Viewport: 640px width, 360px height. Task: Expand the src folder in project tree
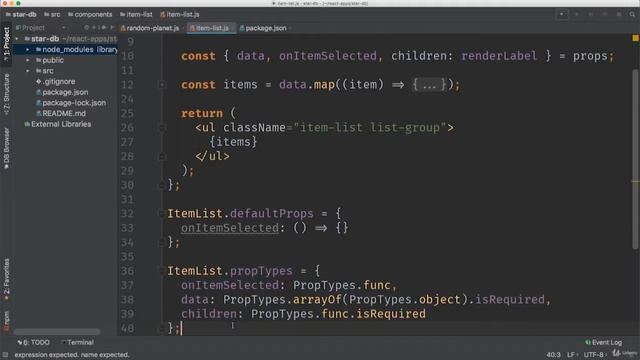click(27, 71)
